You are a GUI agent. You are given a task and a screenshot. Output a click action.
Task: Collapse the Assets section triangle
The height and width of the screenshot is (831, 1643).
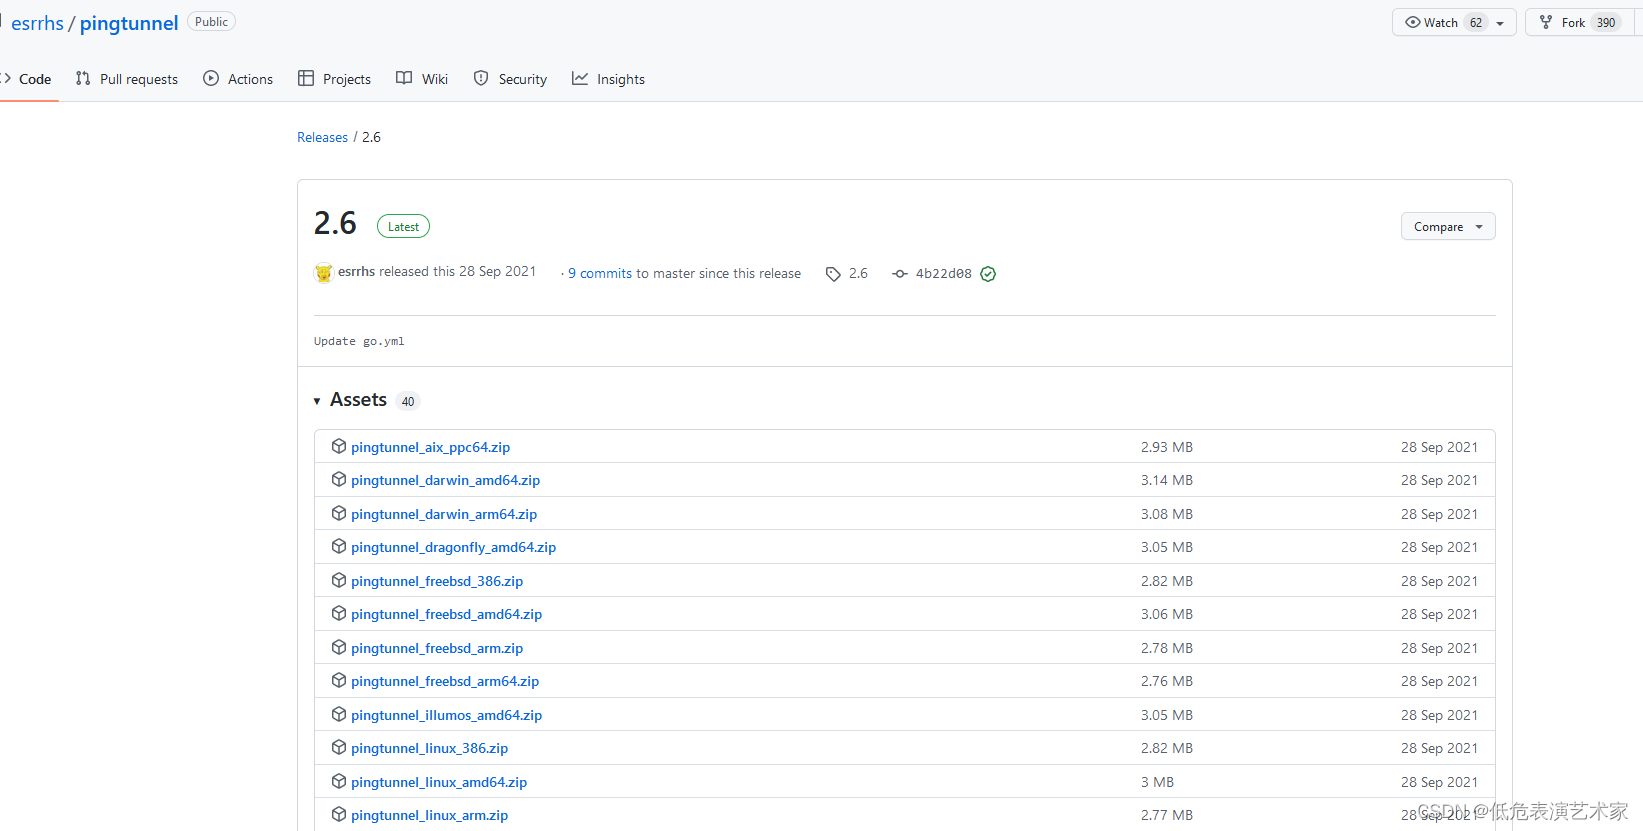[317, 401]
